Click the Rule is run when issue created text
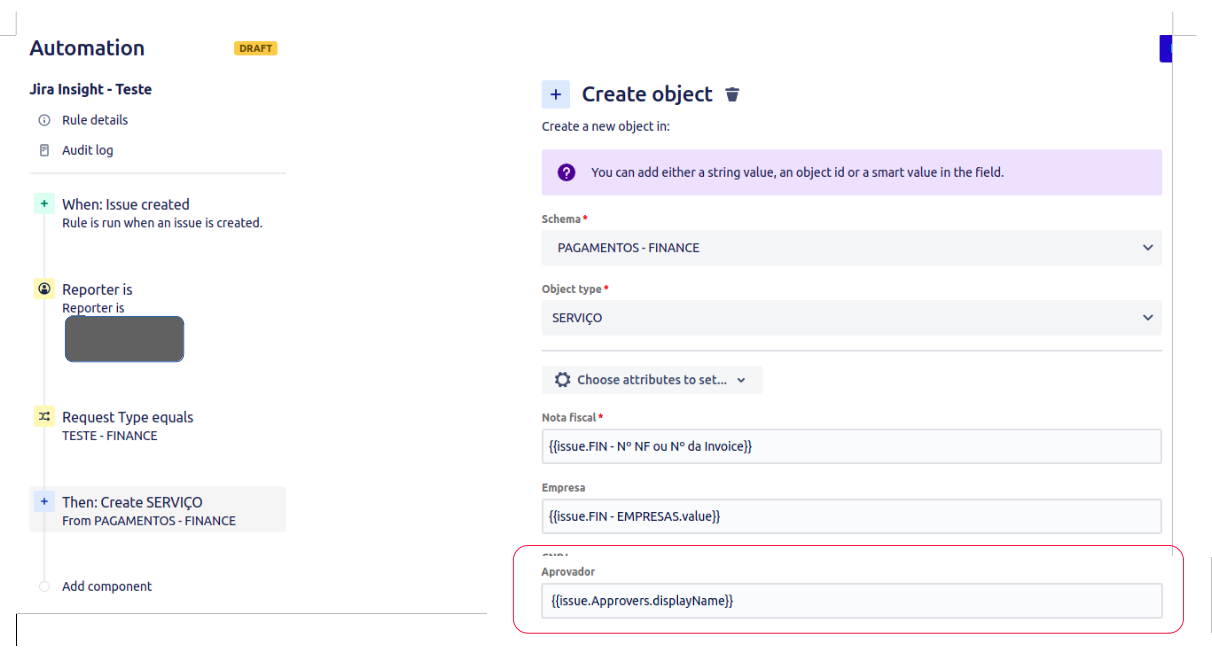The width and height of the screenshot is (1212, 651). point(162,223)
